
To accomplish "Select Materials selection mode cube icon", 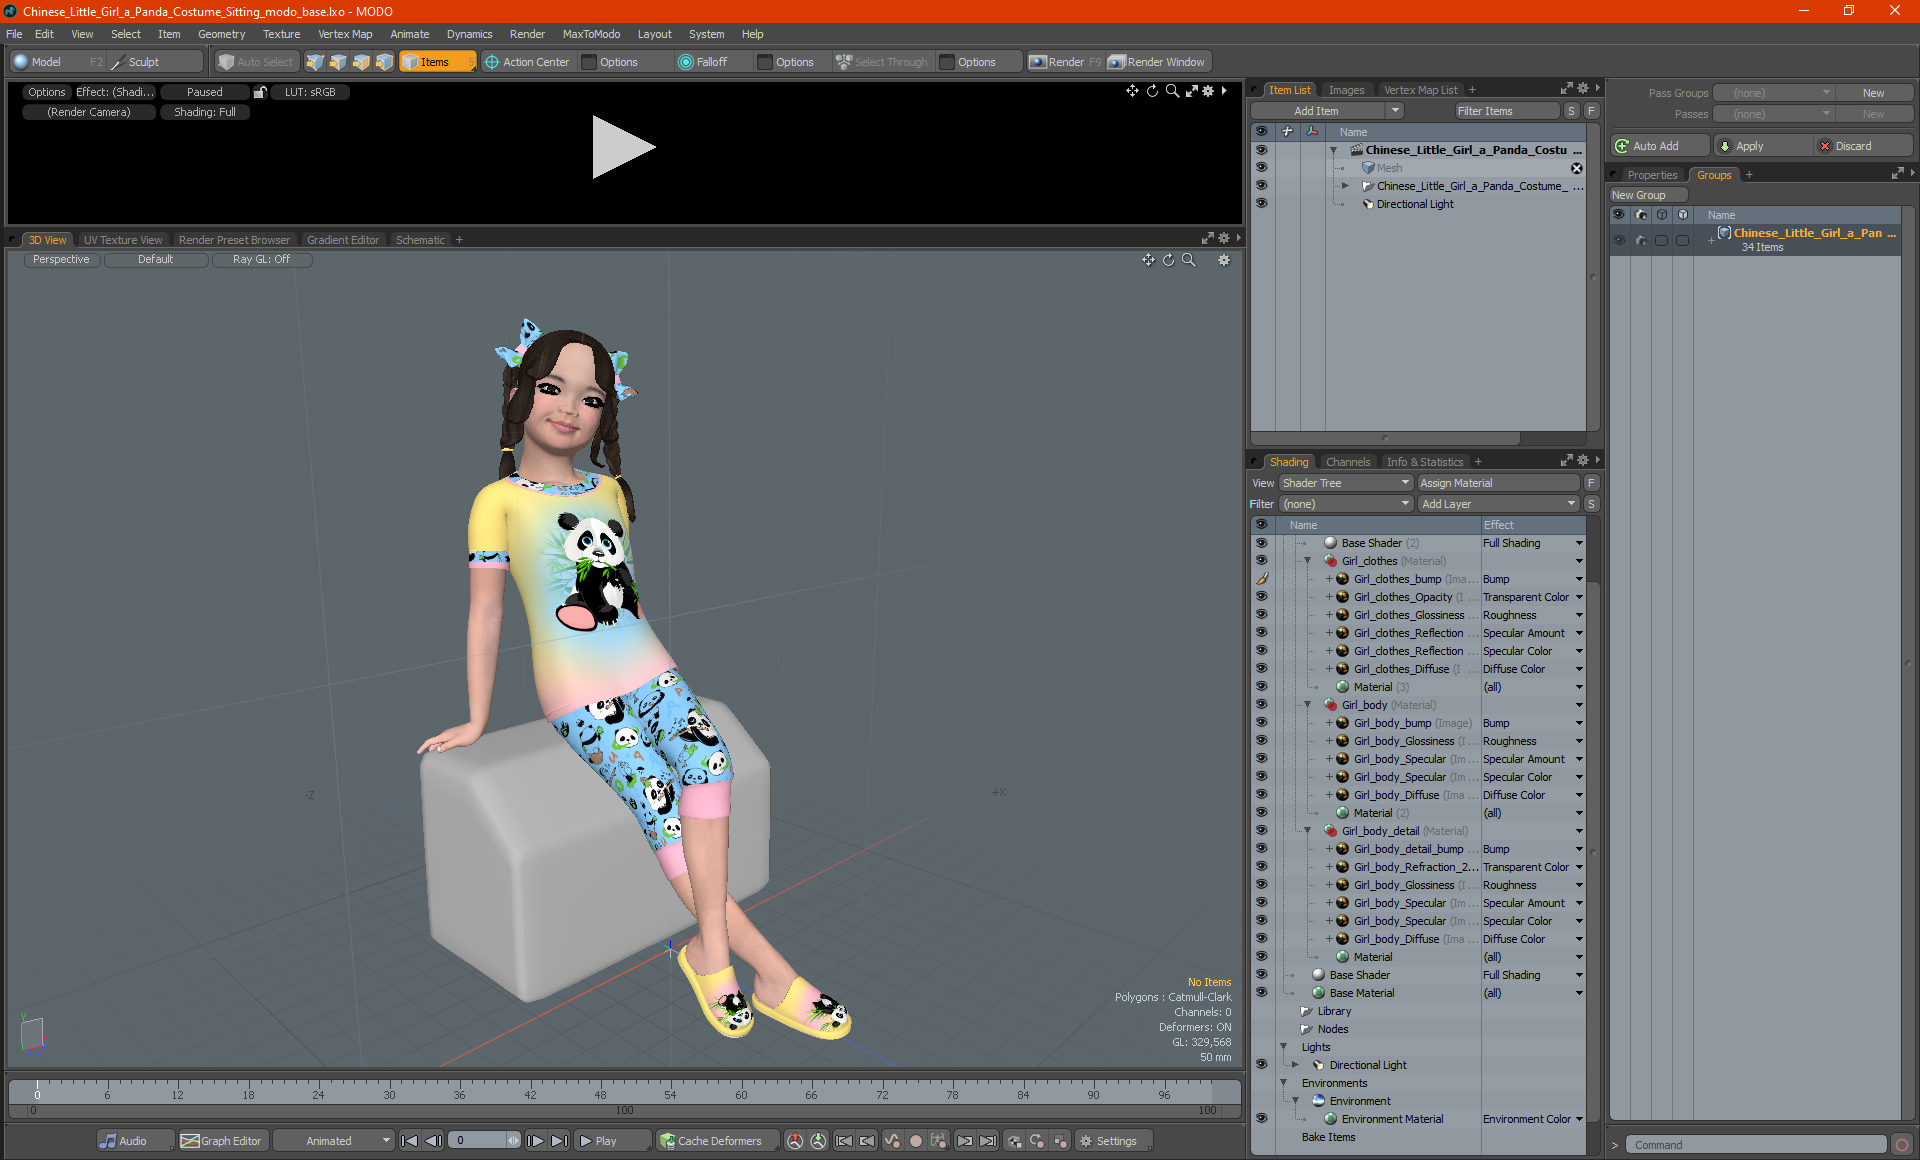I will tap(384, 62).
